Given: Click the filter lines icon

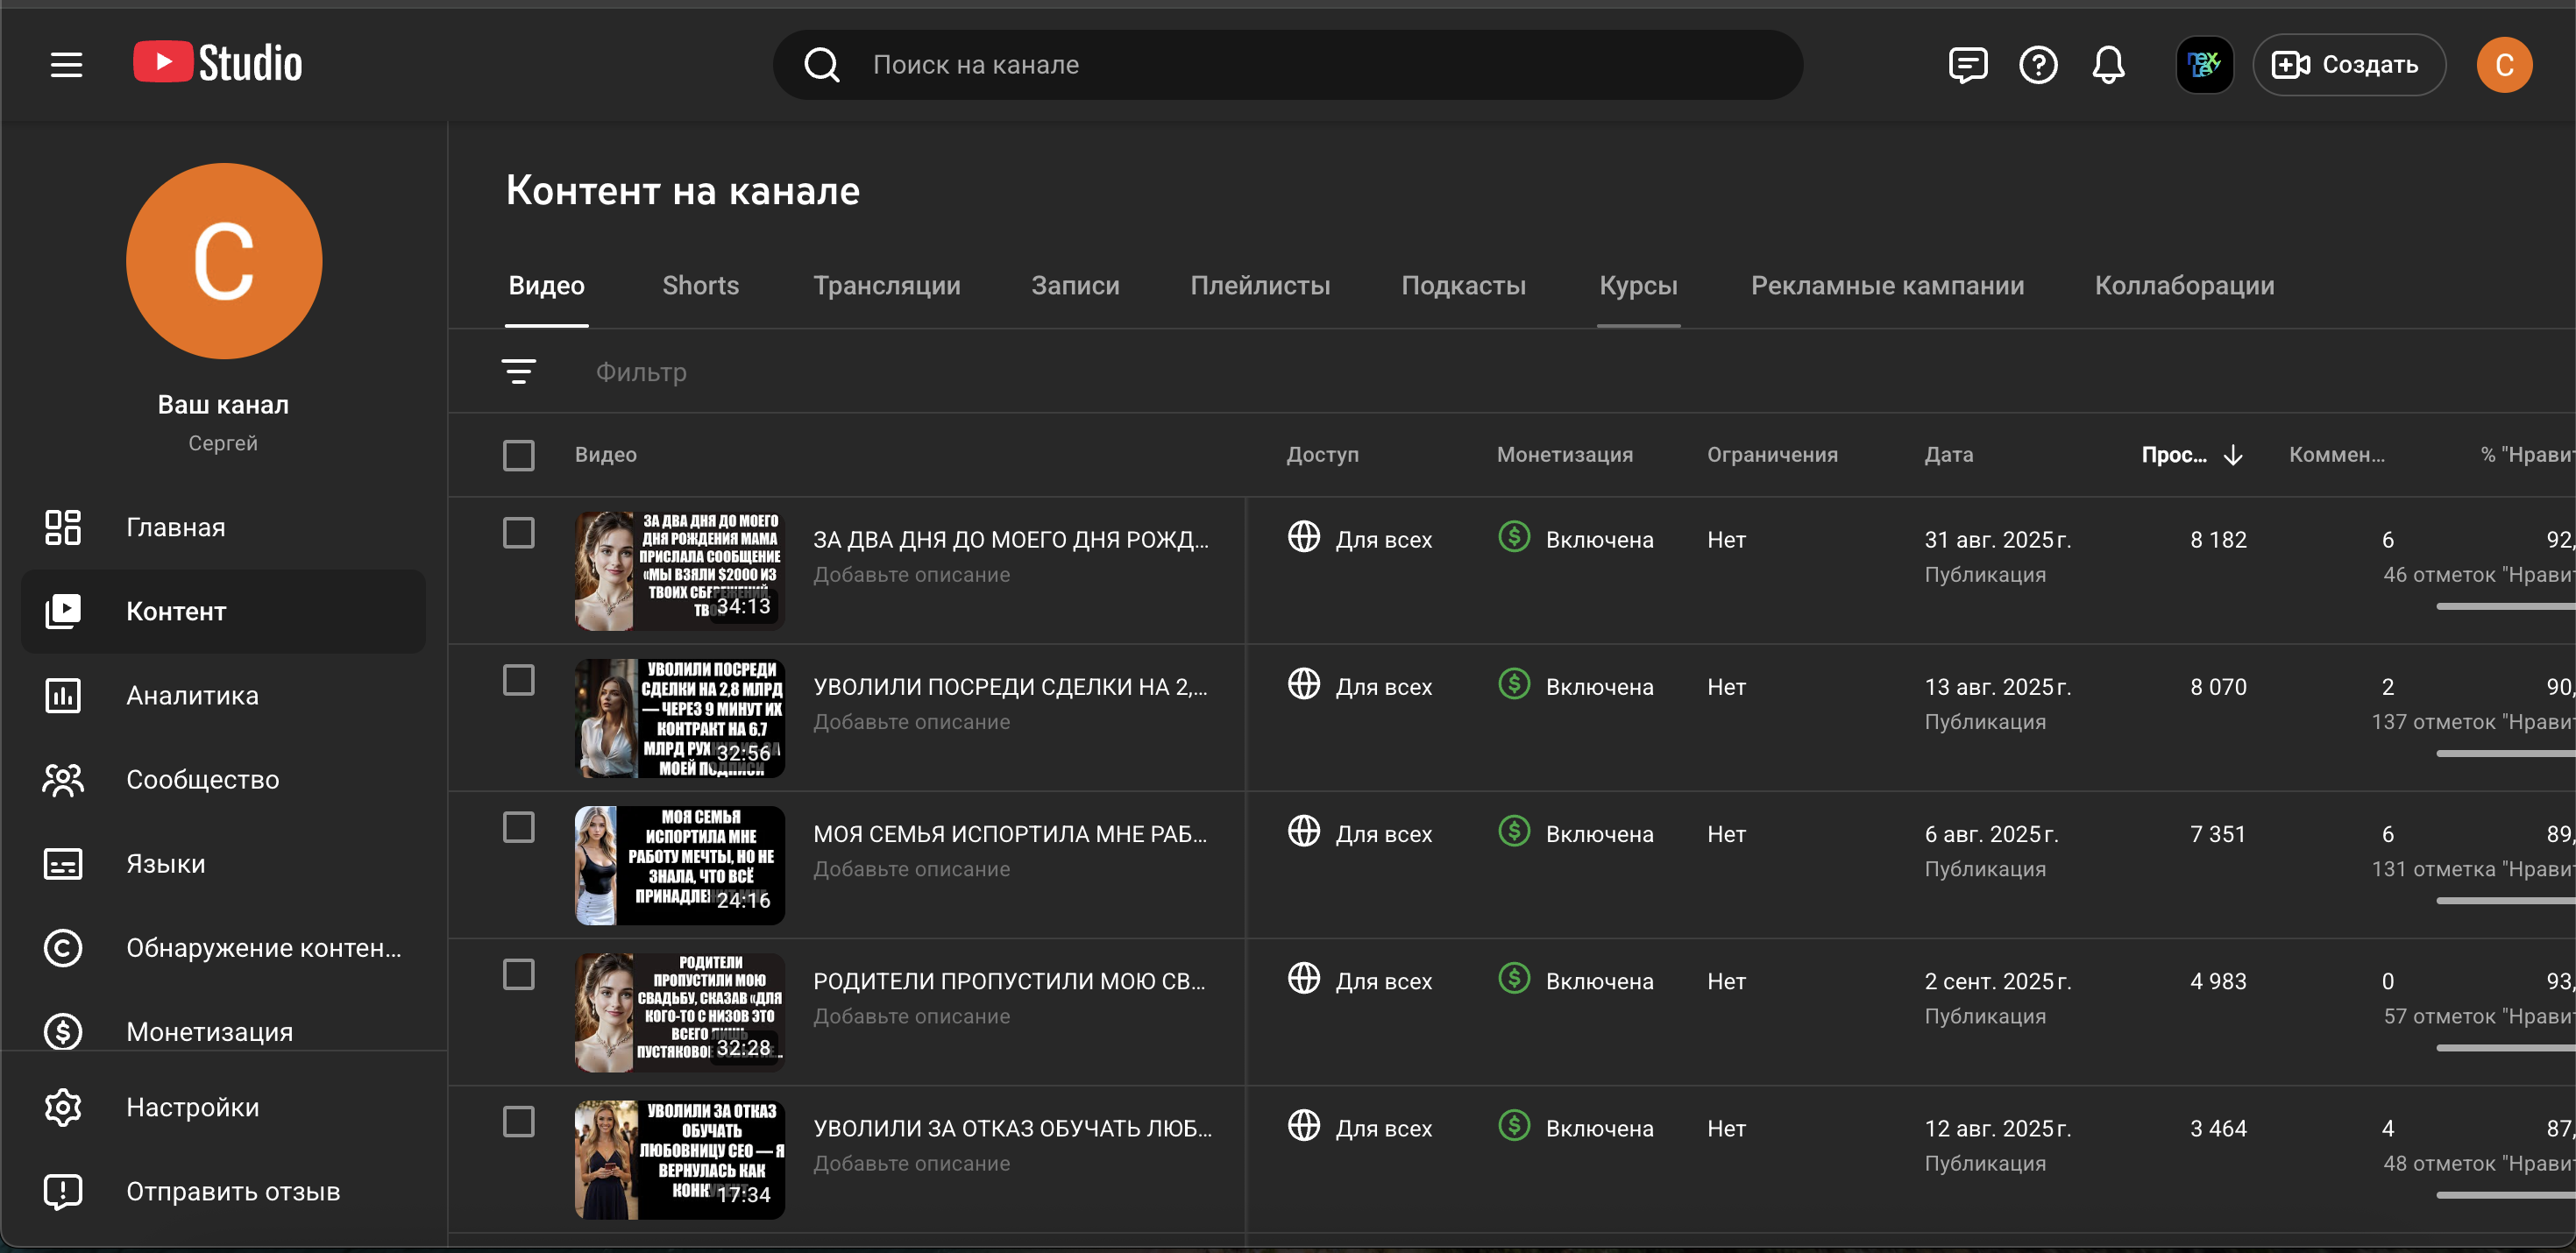Looking at the screenshot, I should (x=518, y=372).
